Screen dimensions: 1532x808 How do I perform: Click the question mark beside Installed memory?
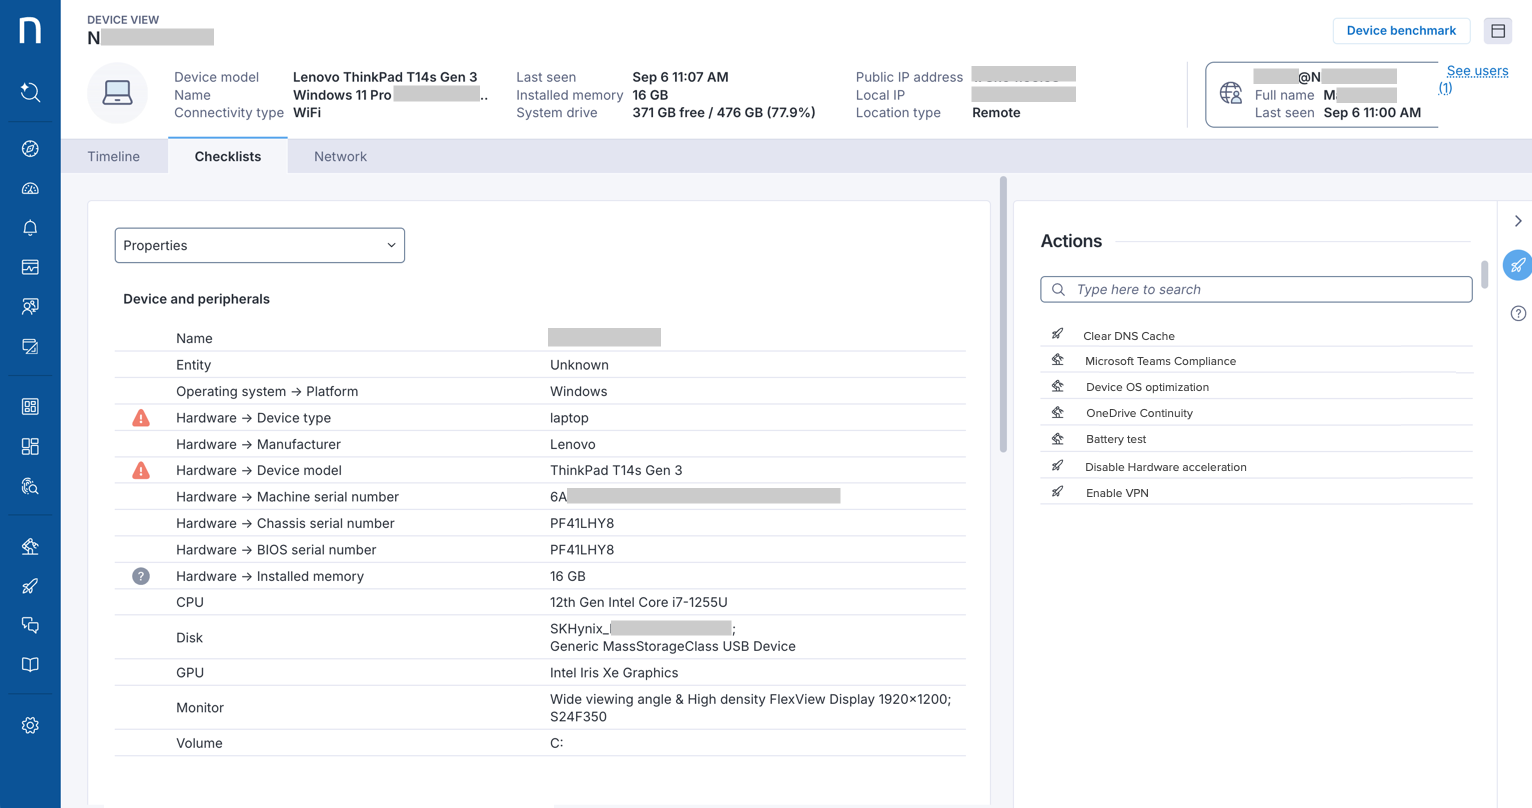point(140,576)
